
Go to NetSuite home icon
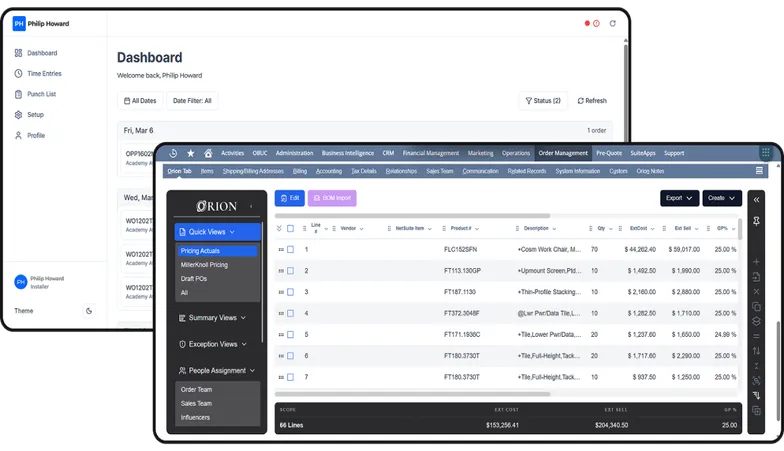coord(208,154)
